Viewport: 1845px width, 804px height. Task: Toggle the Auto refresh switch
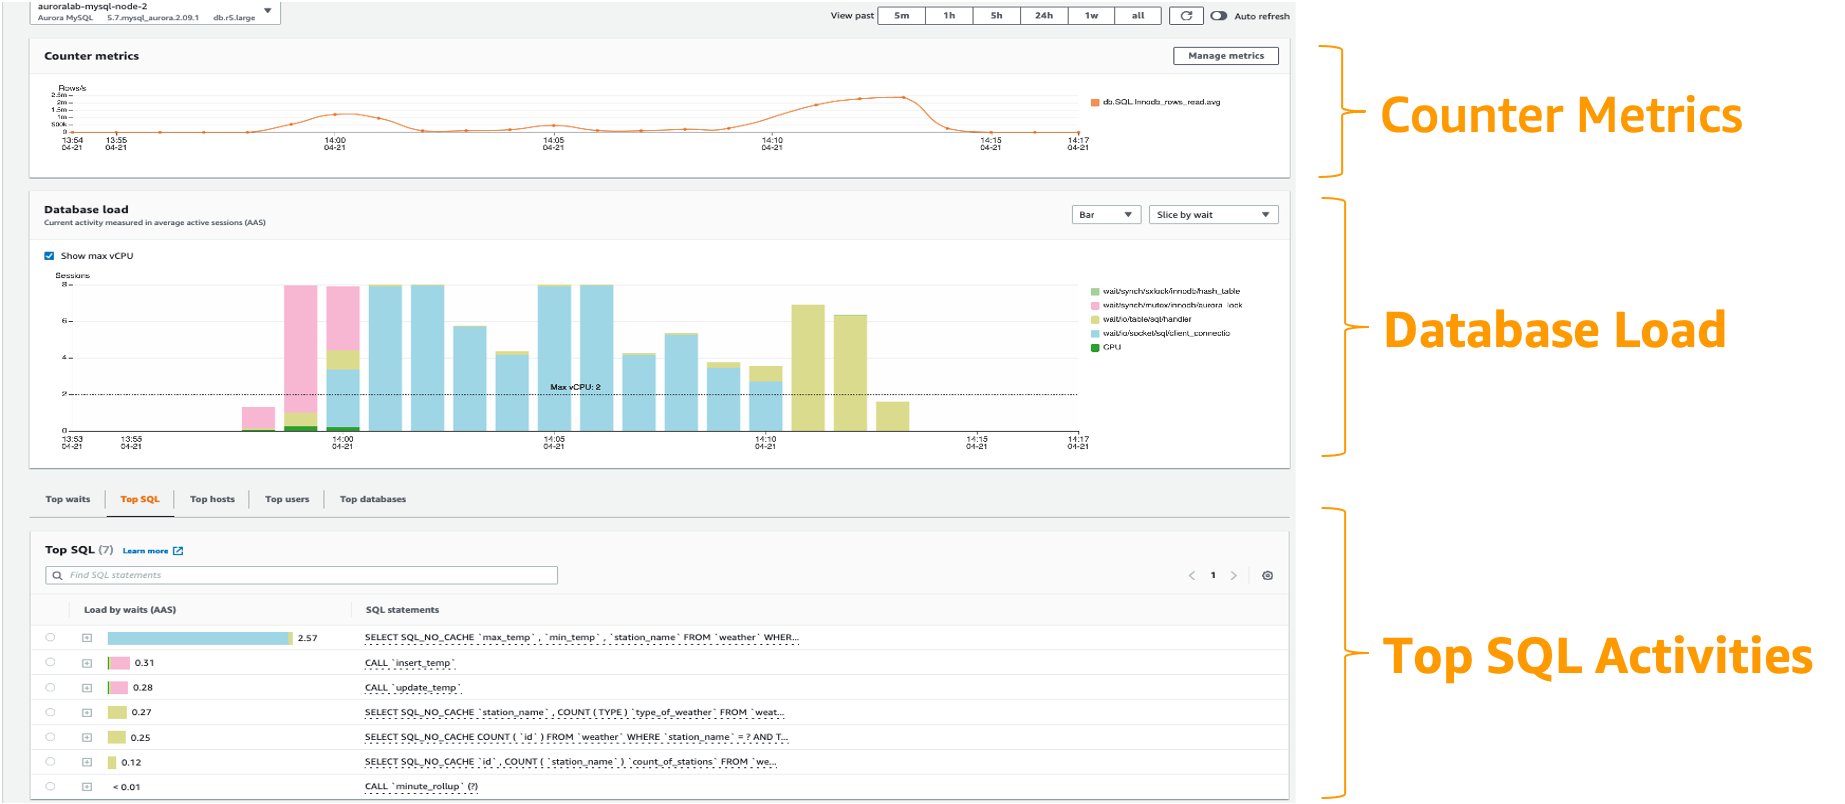coord(1218,16)
